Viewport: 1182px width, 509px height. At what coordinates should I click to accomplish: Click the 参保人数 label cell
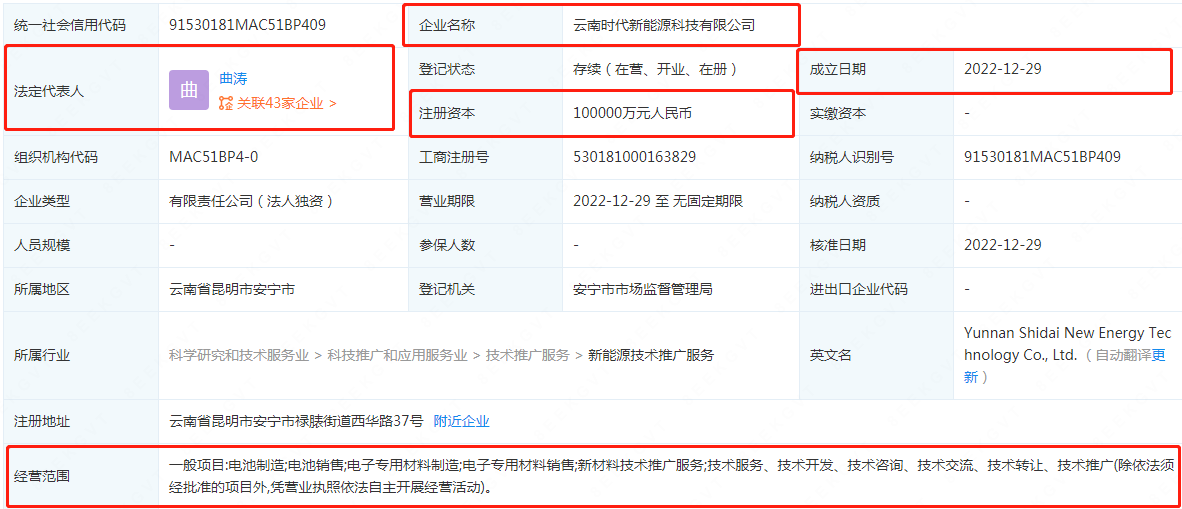point(485,245)
